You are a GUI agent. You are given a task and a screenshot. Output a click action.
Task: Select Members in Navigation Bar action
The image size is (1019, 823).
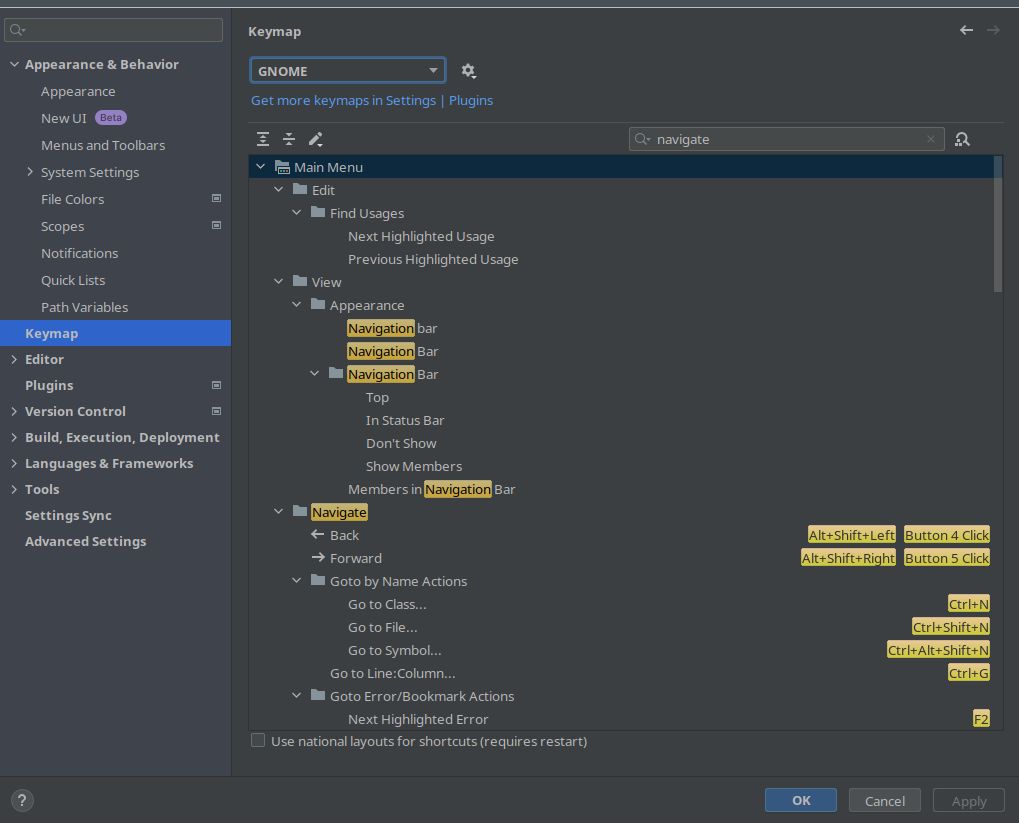[432, 489]
